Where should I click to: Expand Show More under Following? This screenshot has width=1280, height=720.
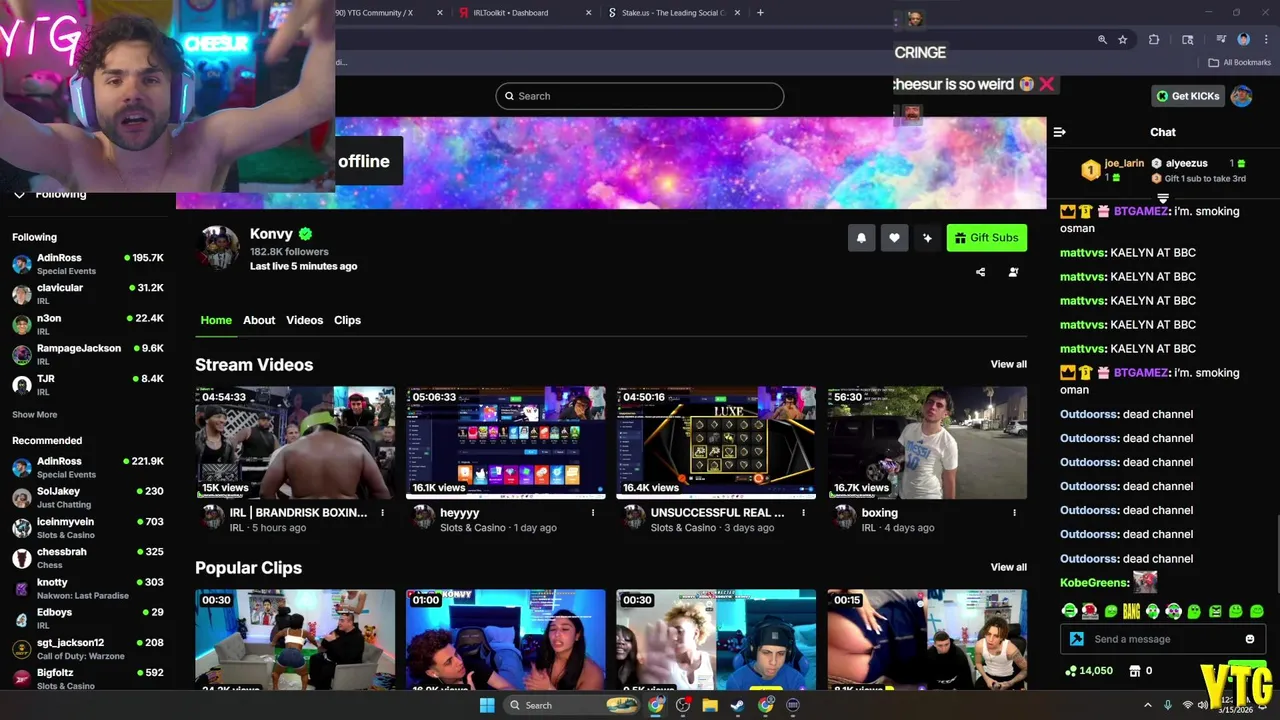point(35,414)
